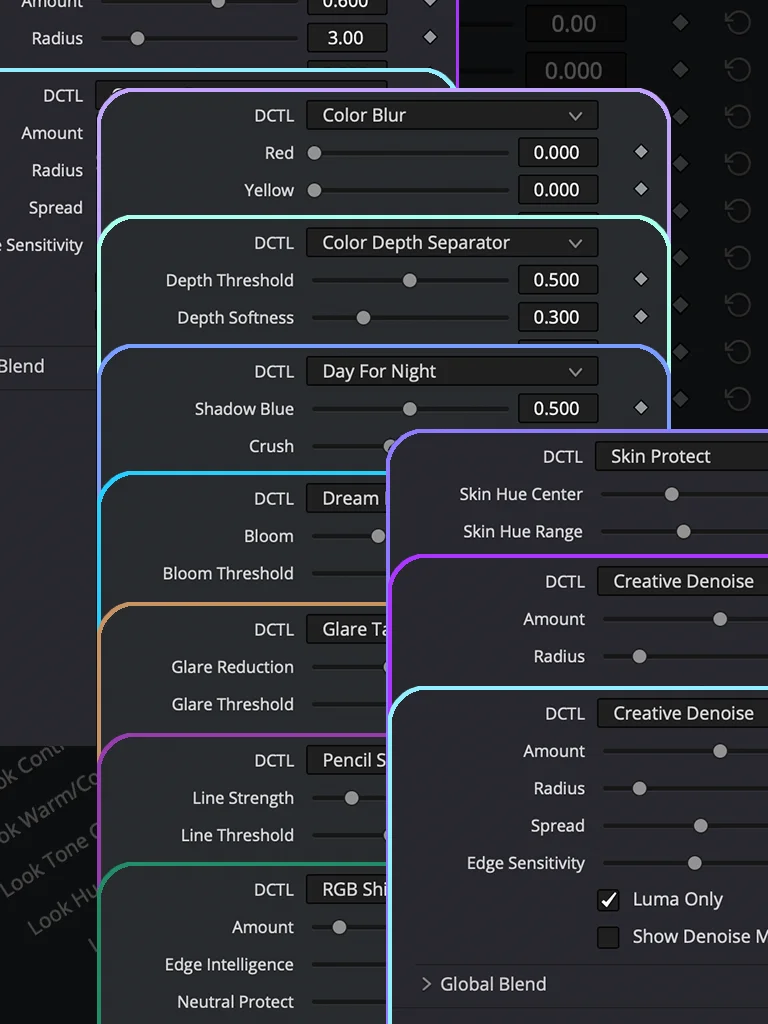Enable the Luma Only checkbox
This screenshot has width=768, height=1024.
click(608, 900)
